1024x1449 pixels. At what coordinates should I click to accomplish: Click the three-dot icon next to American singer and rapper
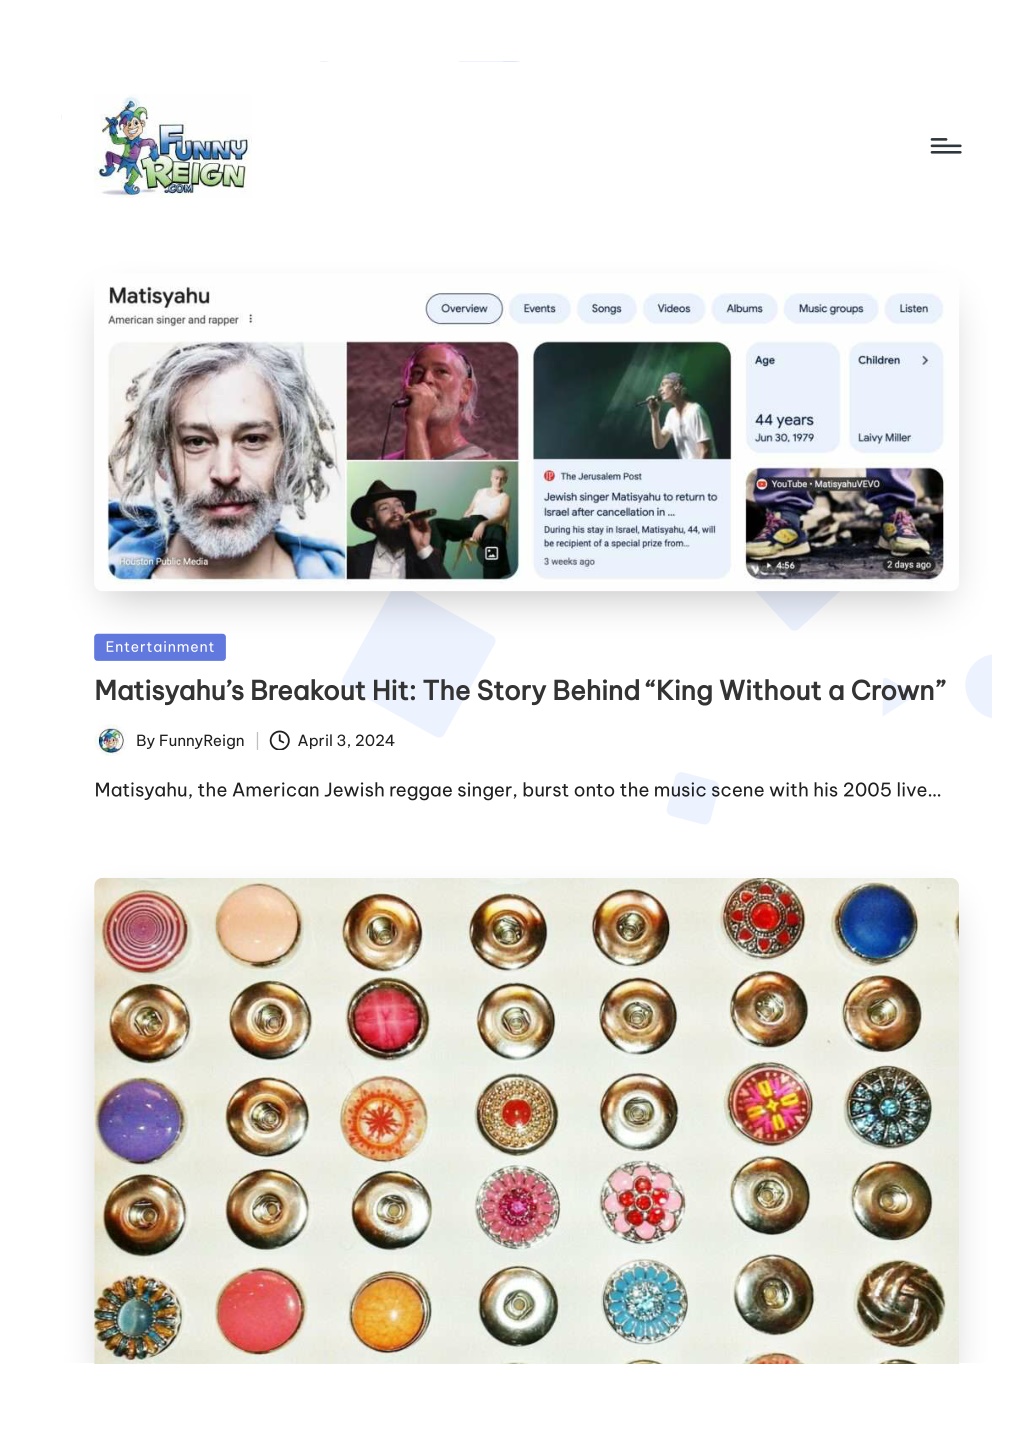click(x=250, y=319)
